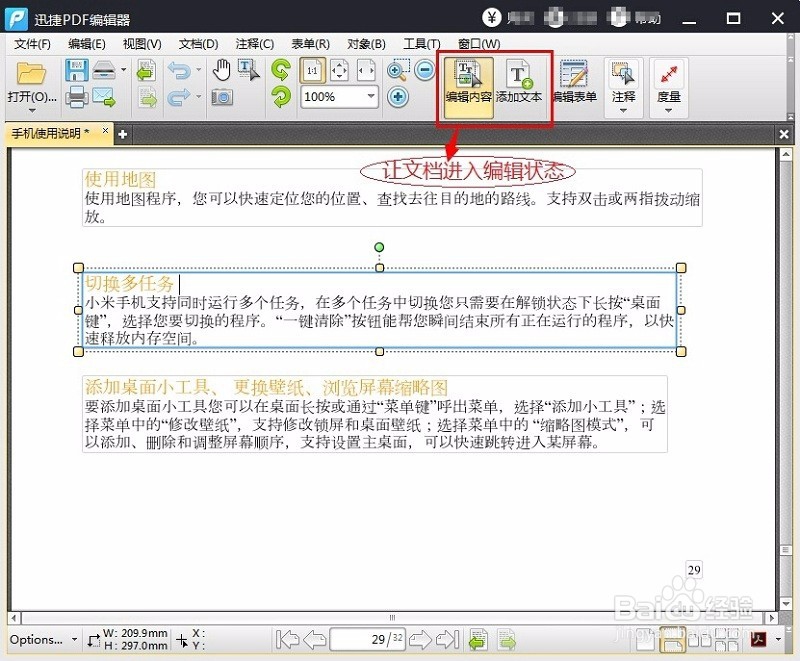This screenshot has width=800, height=661.
Task: Enable single page layout view
Action: coord(645,639)
